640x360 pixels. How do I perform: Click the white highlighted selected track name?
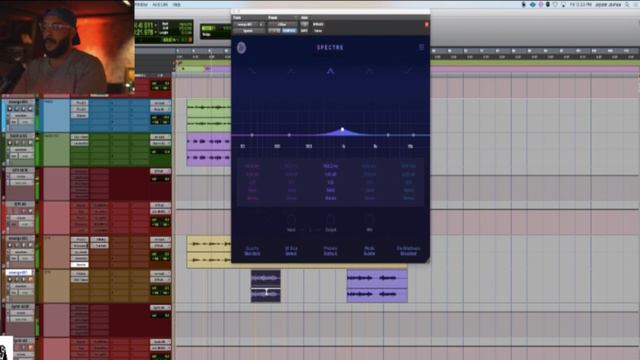(x=18, y=272)
